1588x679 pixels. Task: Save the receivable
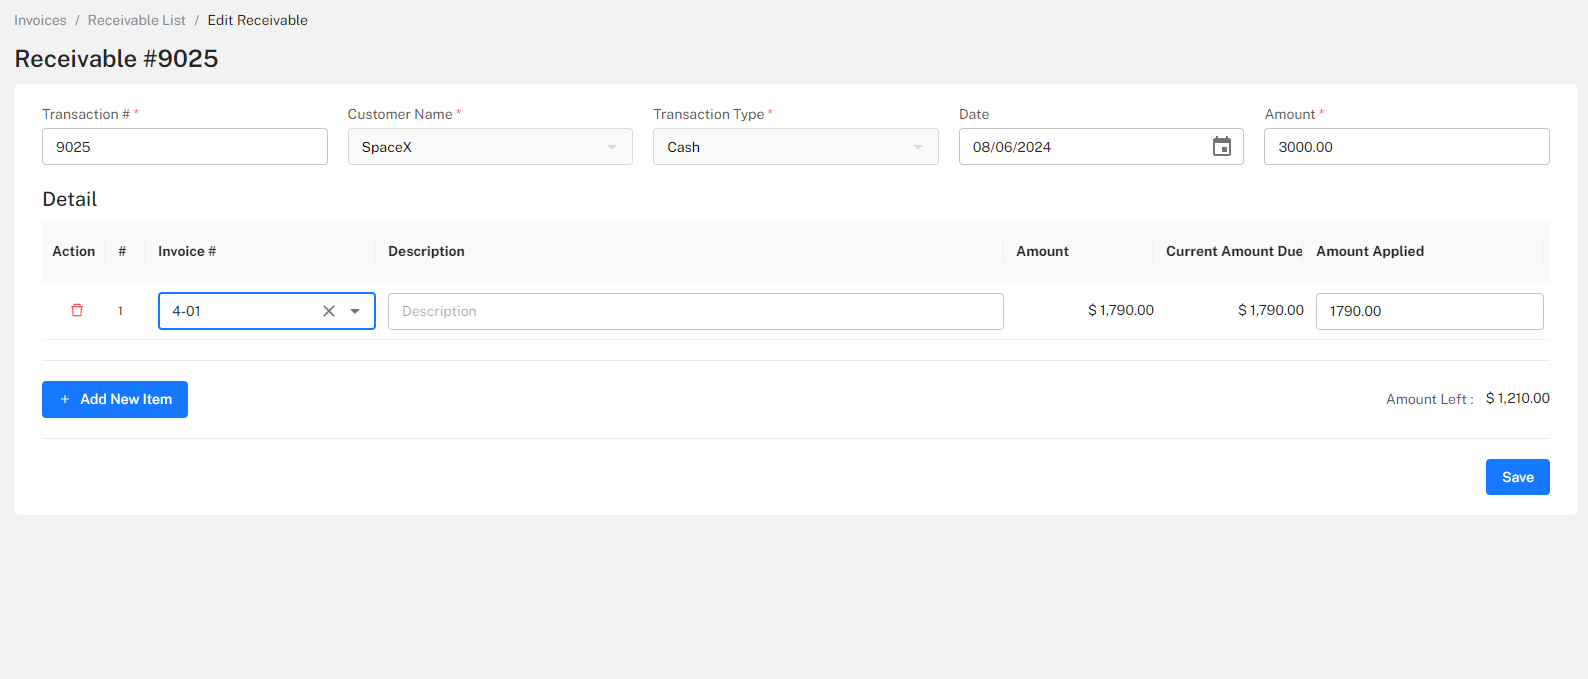tap(1517, 477)
